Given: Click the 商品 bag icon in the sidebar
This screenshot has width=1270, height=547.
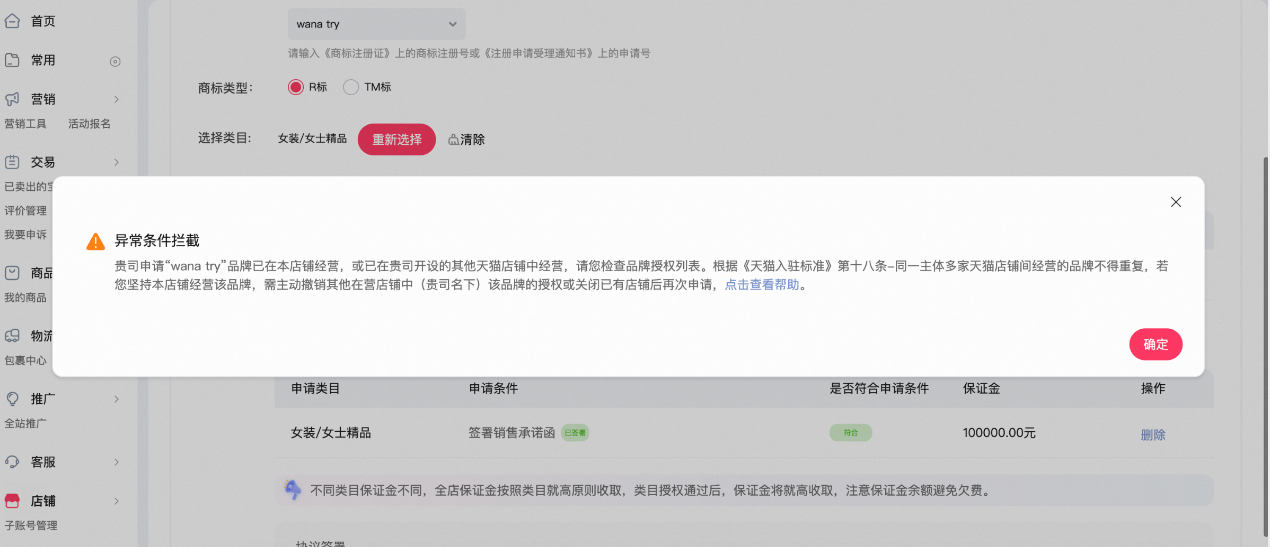Looking at the screenshot, I should click(x=12, y=273).
